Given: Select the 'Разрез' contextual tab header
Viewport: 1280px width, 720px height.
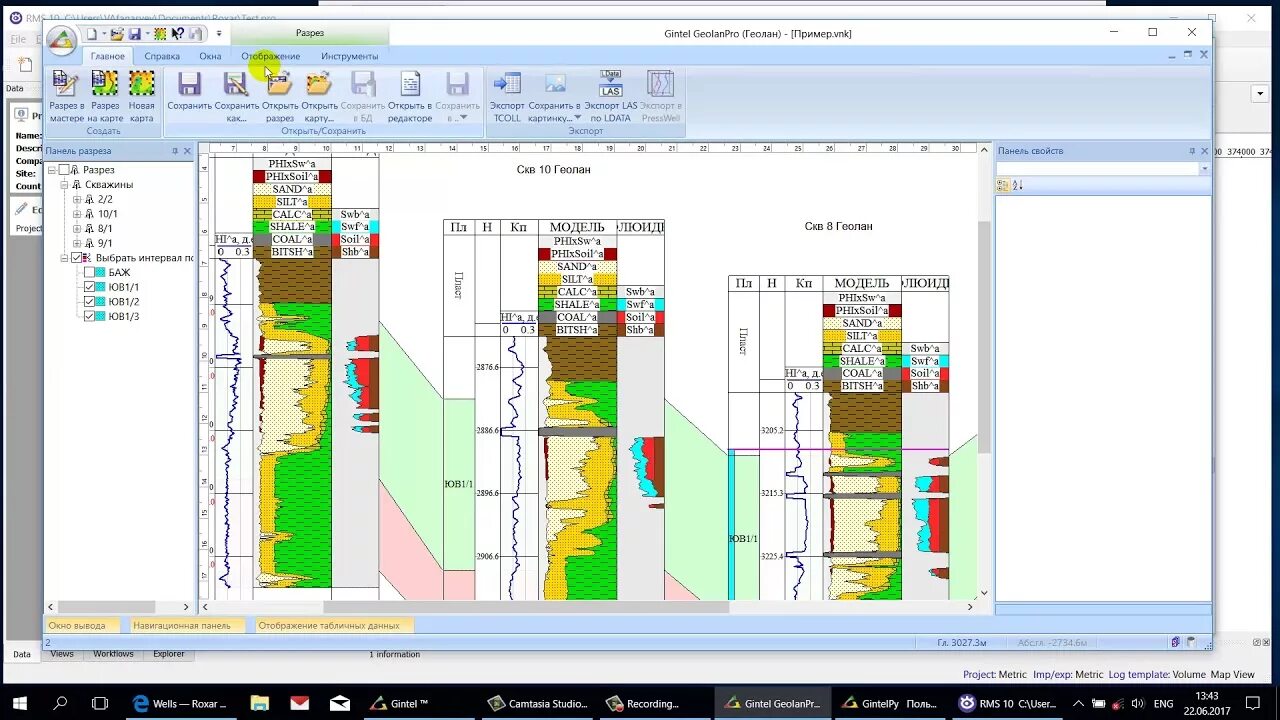Looking at the screenshot, I should pos(310,34).
